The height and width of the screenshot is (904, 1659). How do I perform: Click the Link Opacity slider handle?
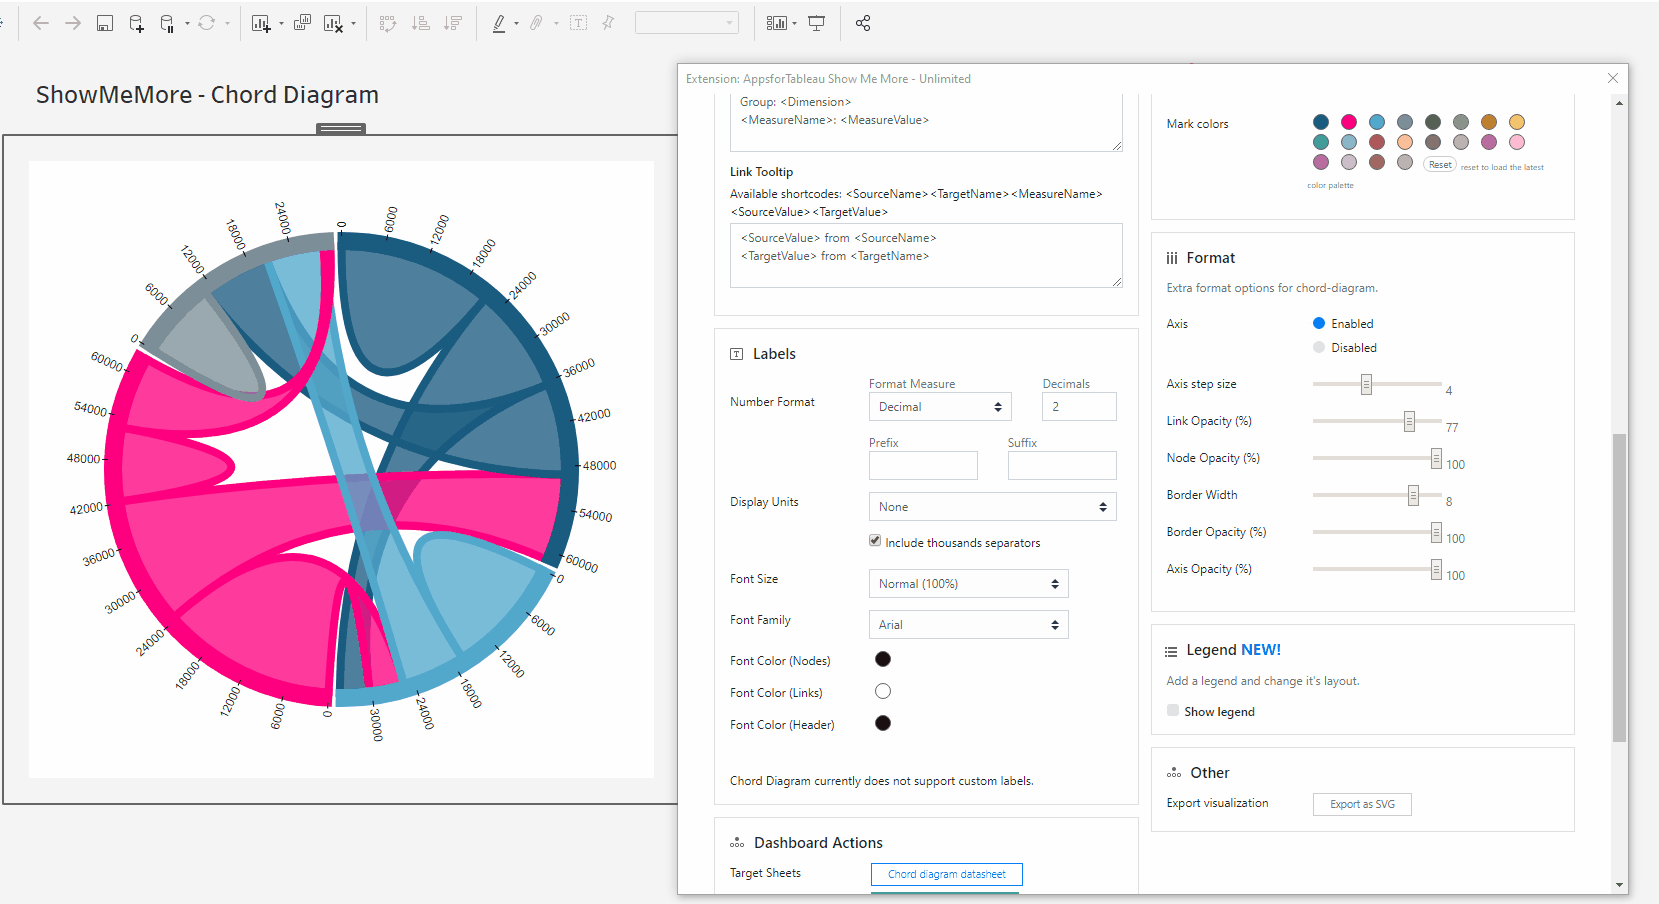[x=1409, y=421]
